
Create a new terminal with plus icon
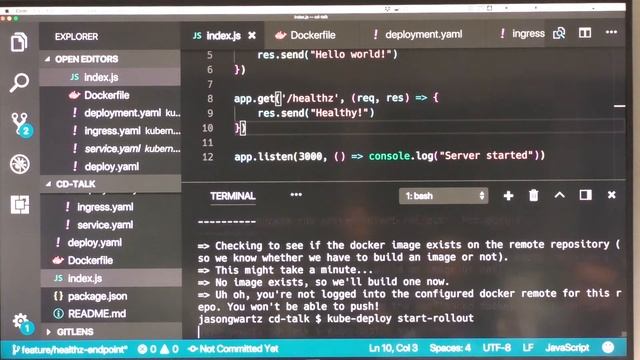tap(508, 196)
